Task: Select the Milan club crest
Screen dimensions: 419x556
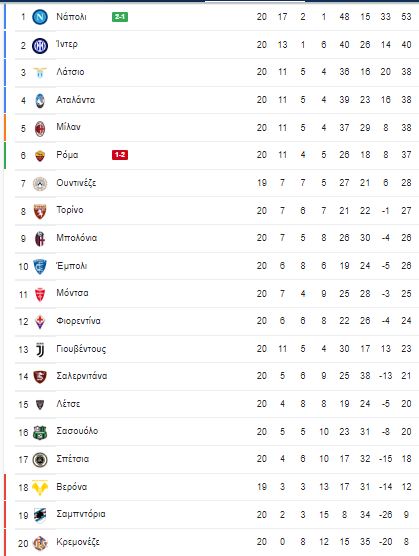Action: pos(40,128)
